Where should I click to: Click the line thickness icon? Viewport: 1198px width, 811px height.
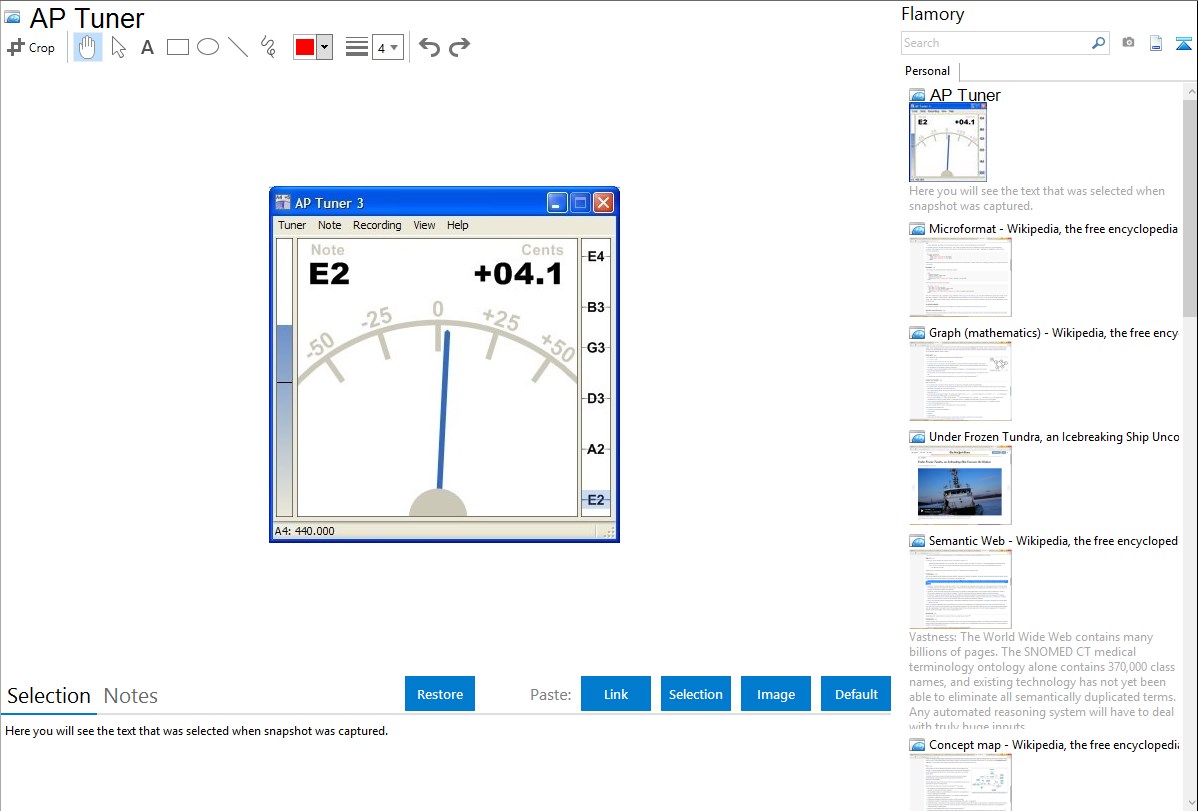click(357, 47)
